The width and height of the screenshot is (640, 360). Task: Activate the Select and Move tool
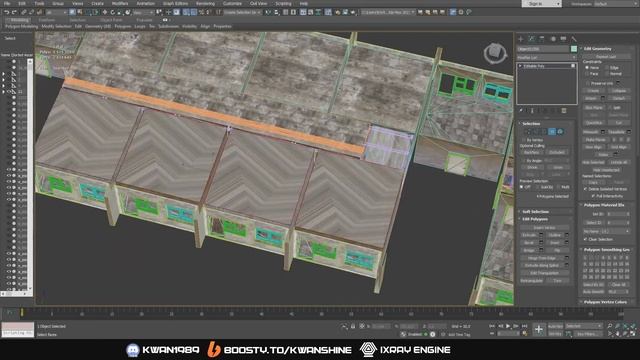tap(105, 12)
